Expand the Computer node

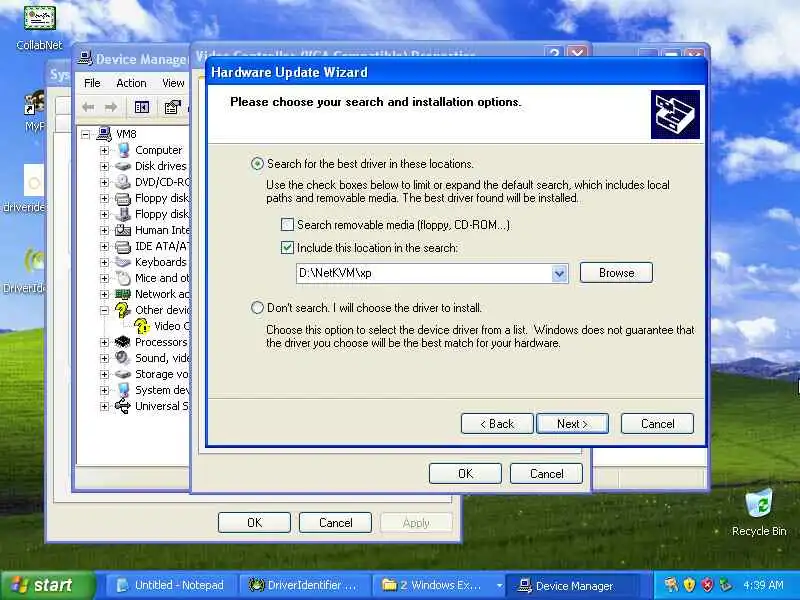pyautogui.click(x=105, y=150)
